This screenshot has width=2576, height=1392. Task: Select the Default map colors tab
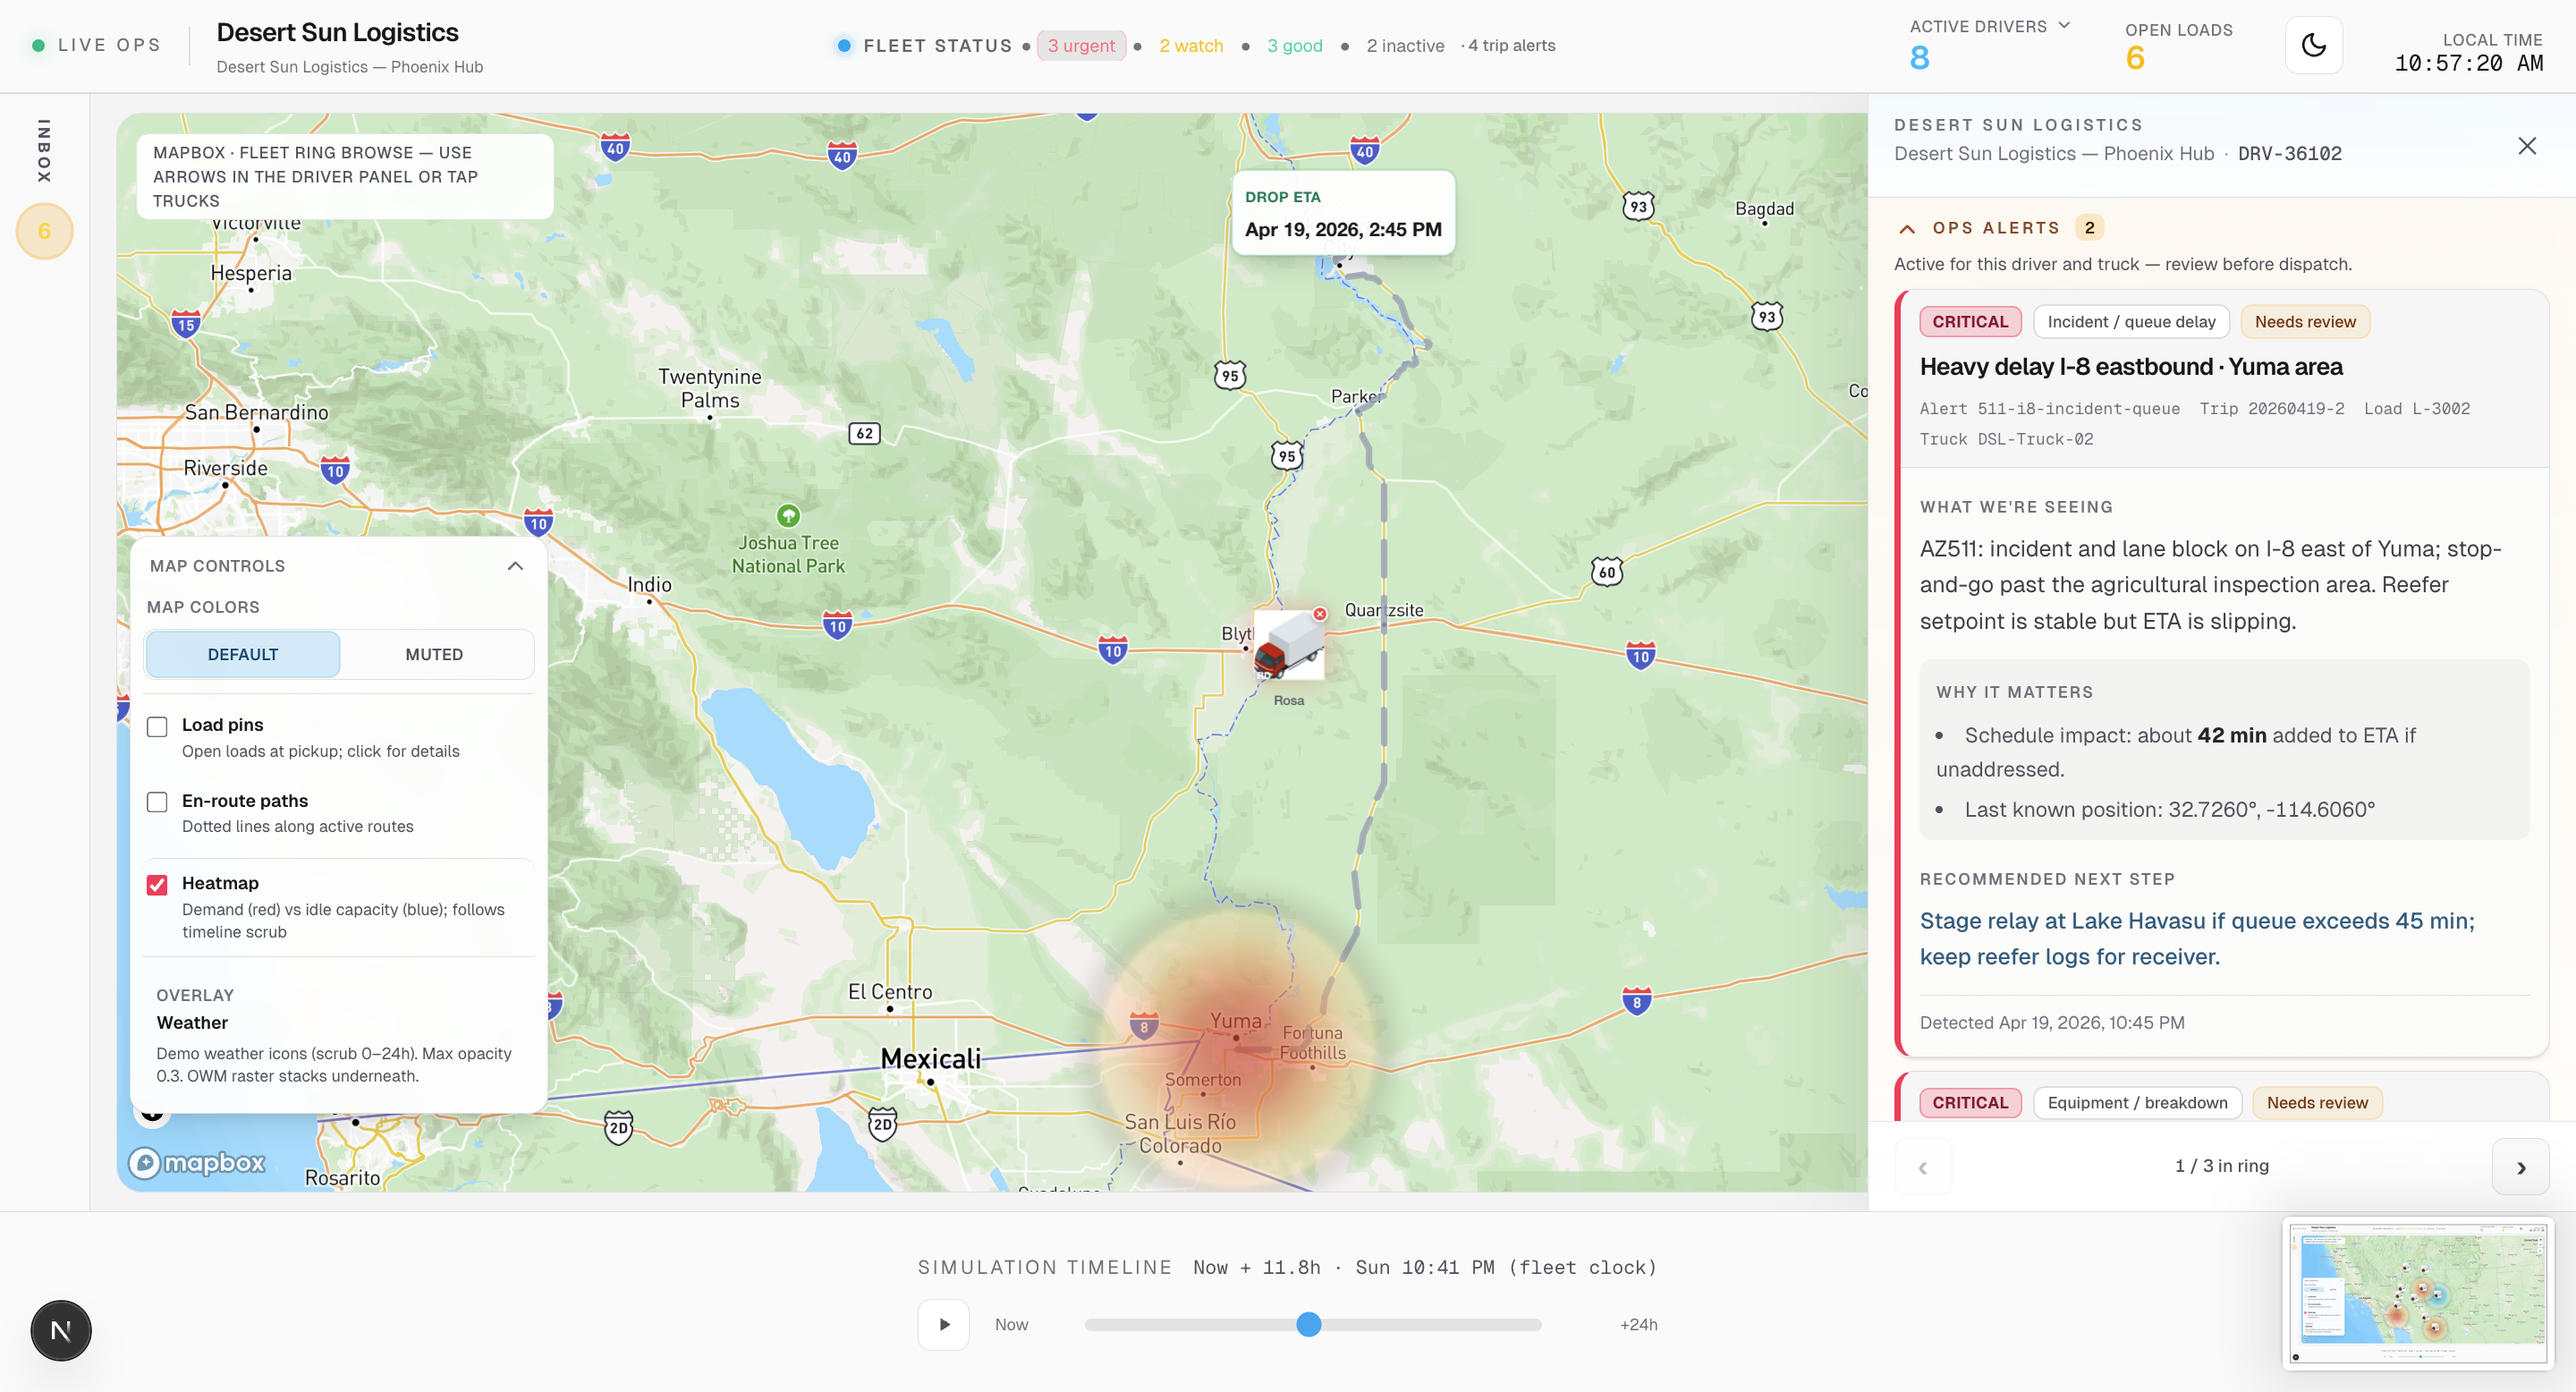243,654
